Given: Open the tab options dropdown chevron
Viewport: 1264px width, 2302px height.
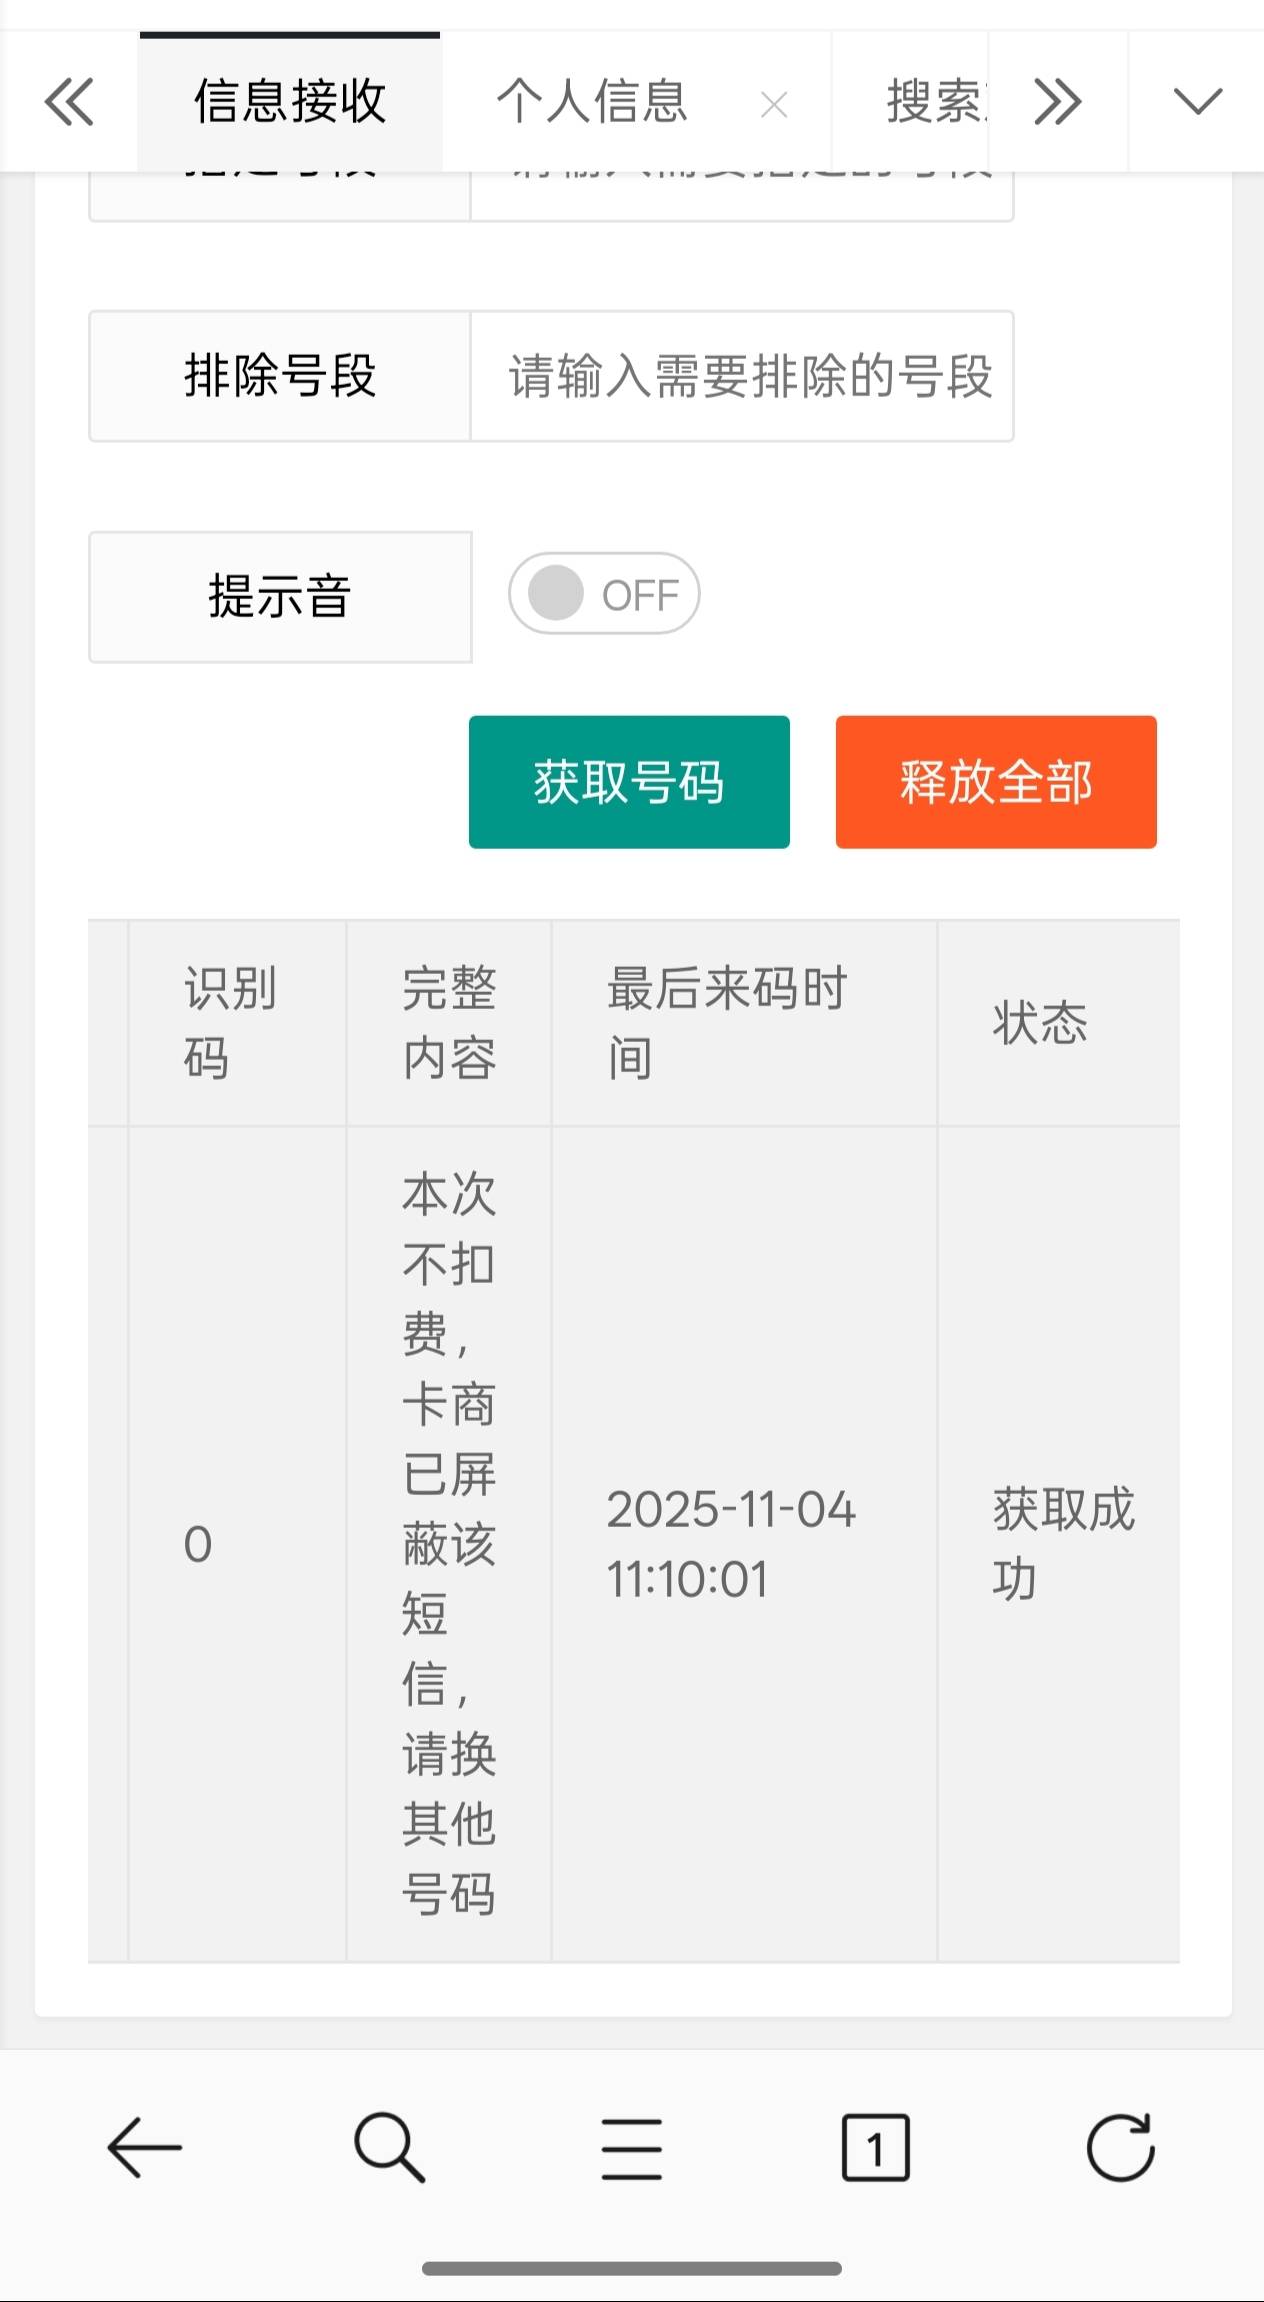Looking at the screenshot, I should [x=1197, y=101].
